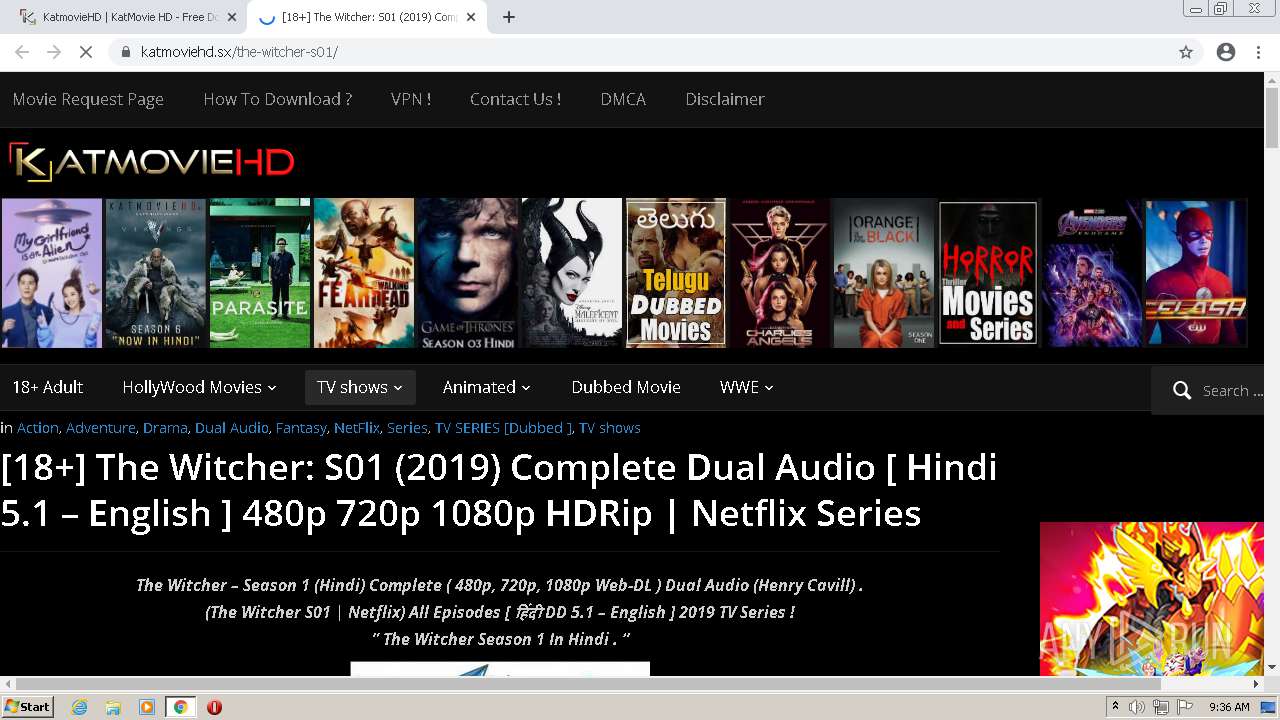
Task: Click the browser back arrow
Action: (x=22, y=52)
